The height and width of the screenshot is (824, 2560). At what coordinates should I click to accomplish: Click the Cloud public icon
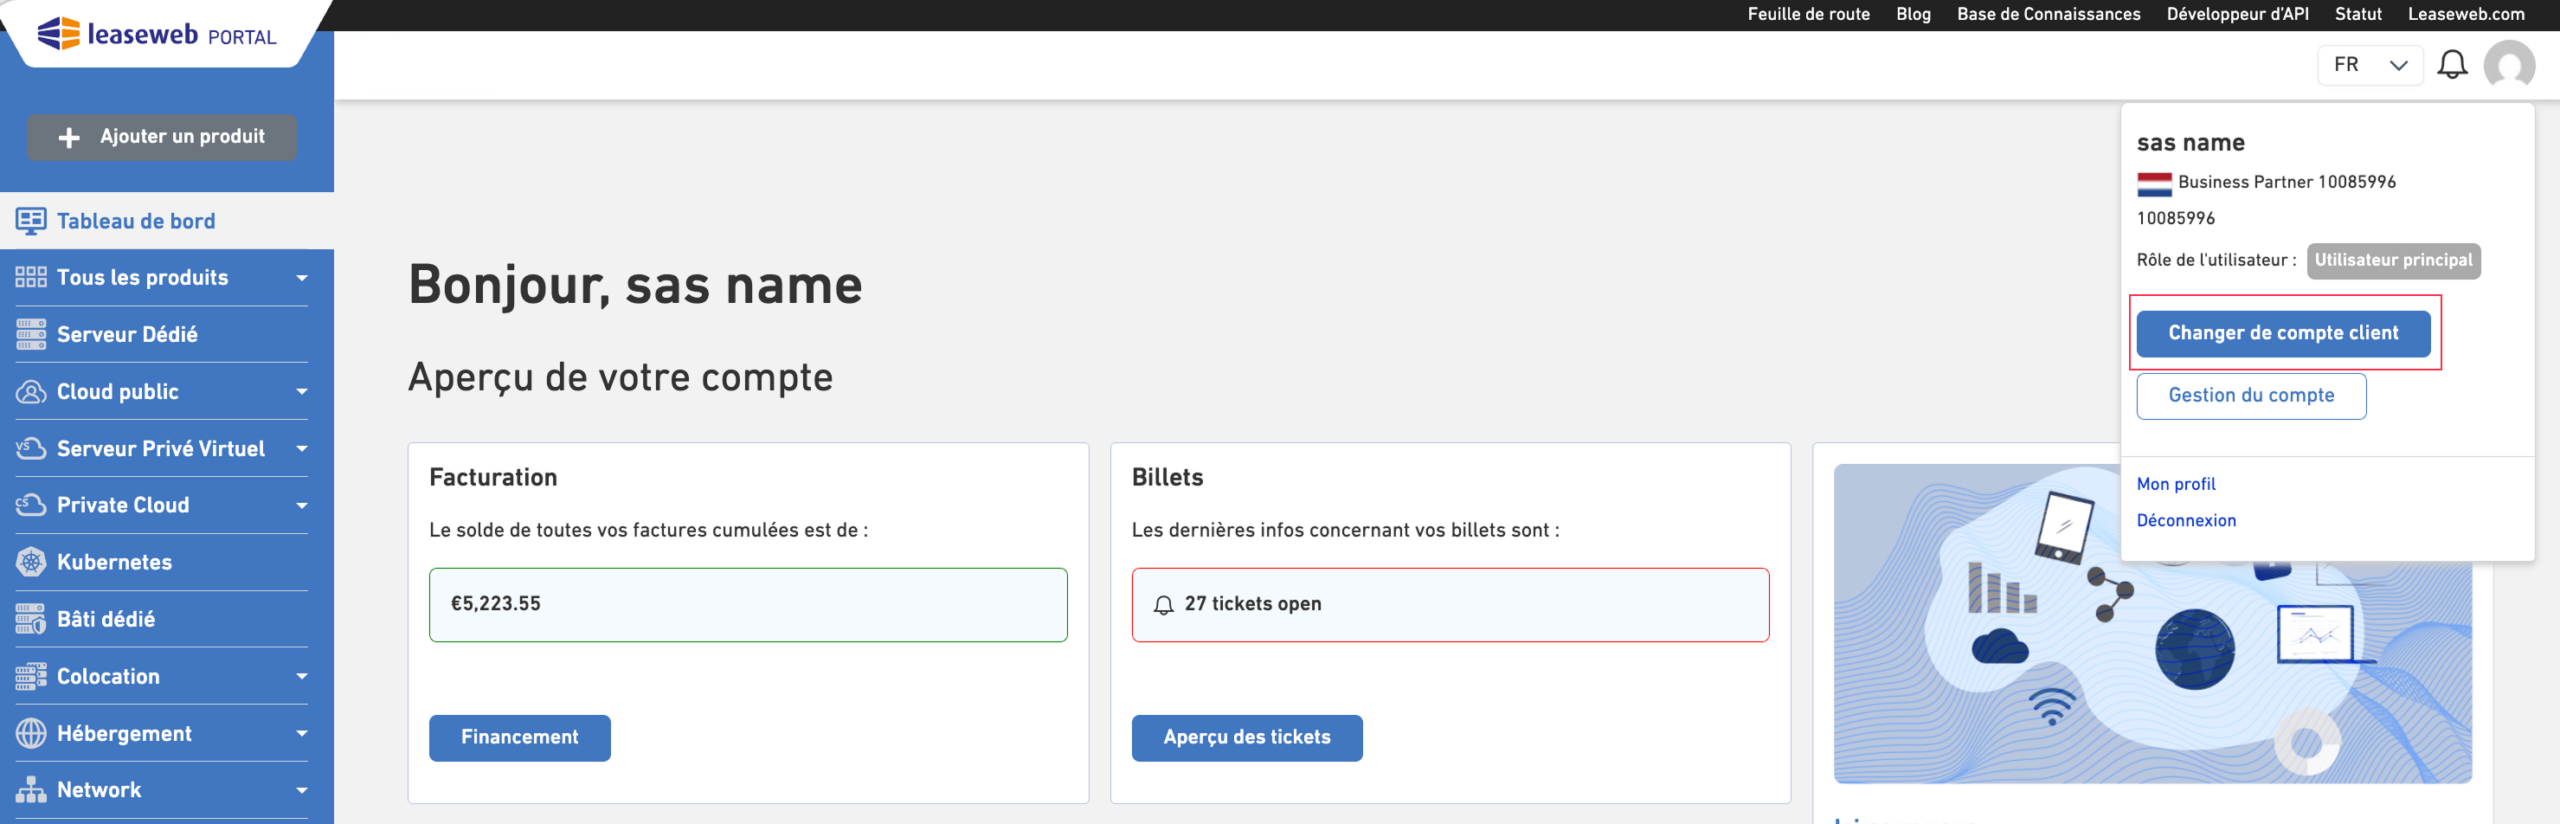pyautogui.click(x=31, y=392)
